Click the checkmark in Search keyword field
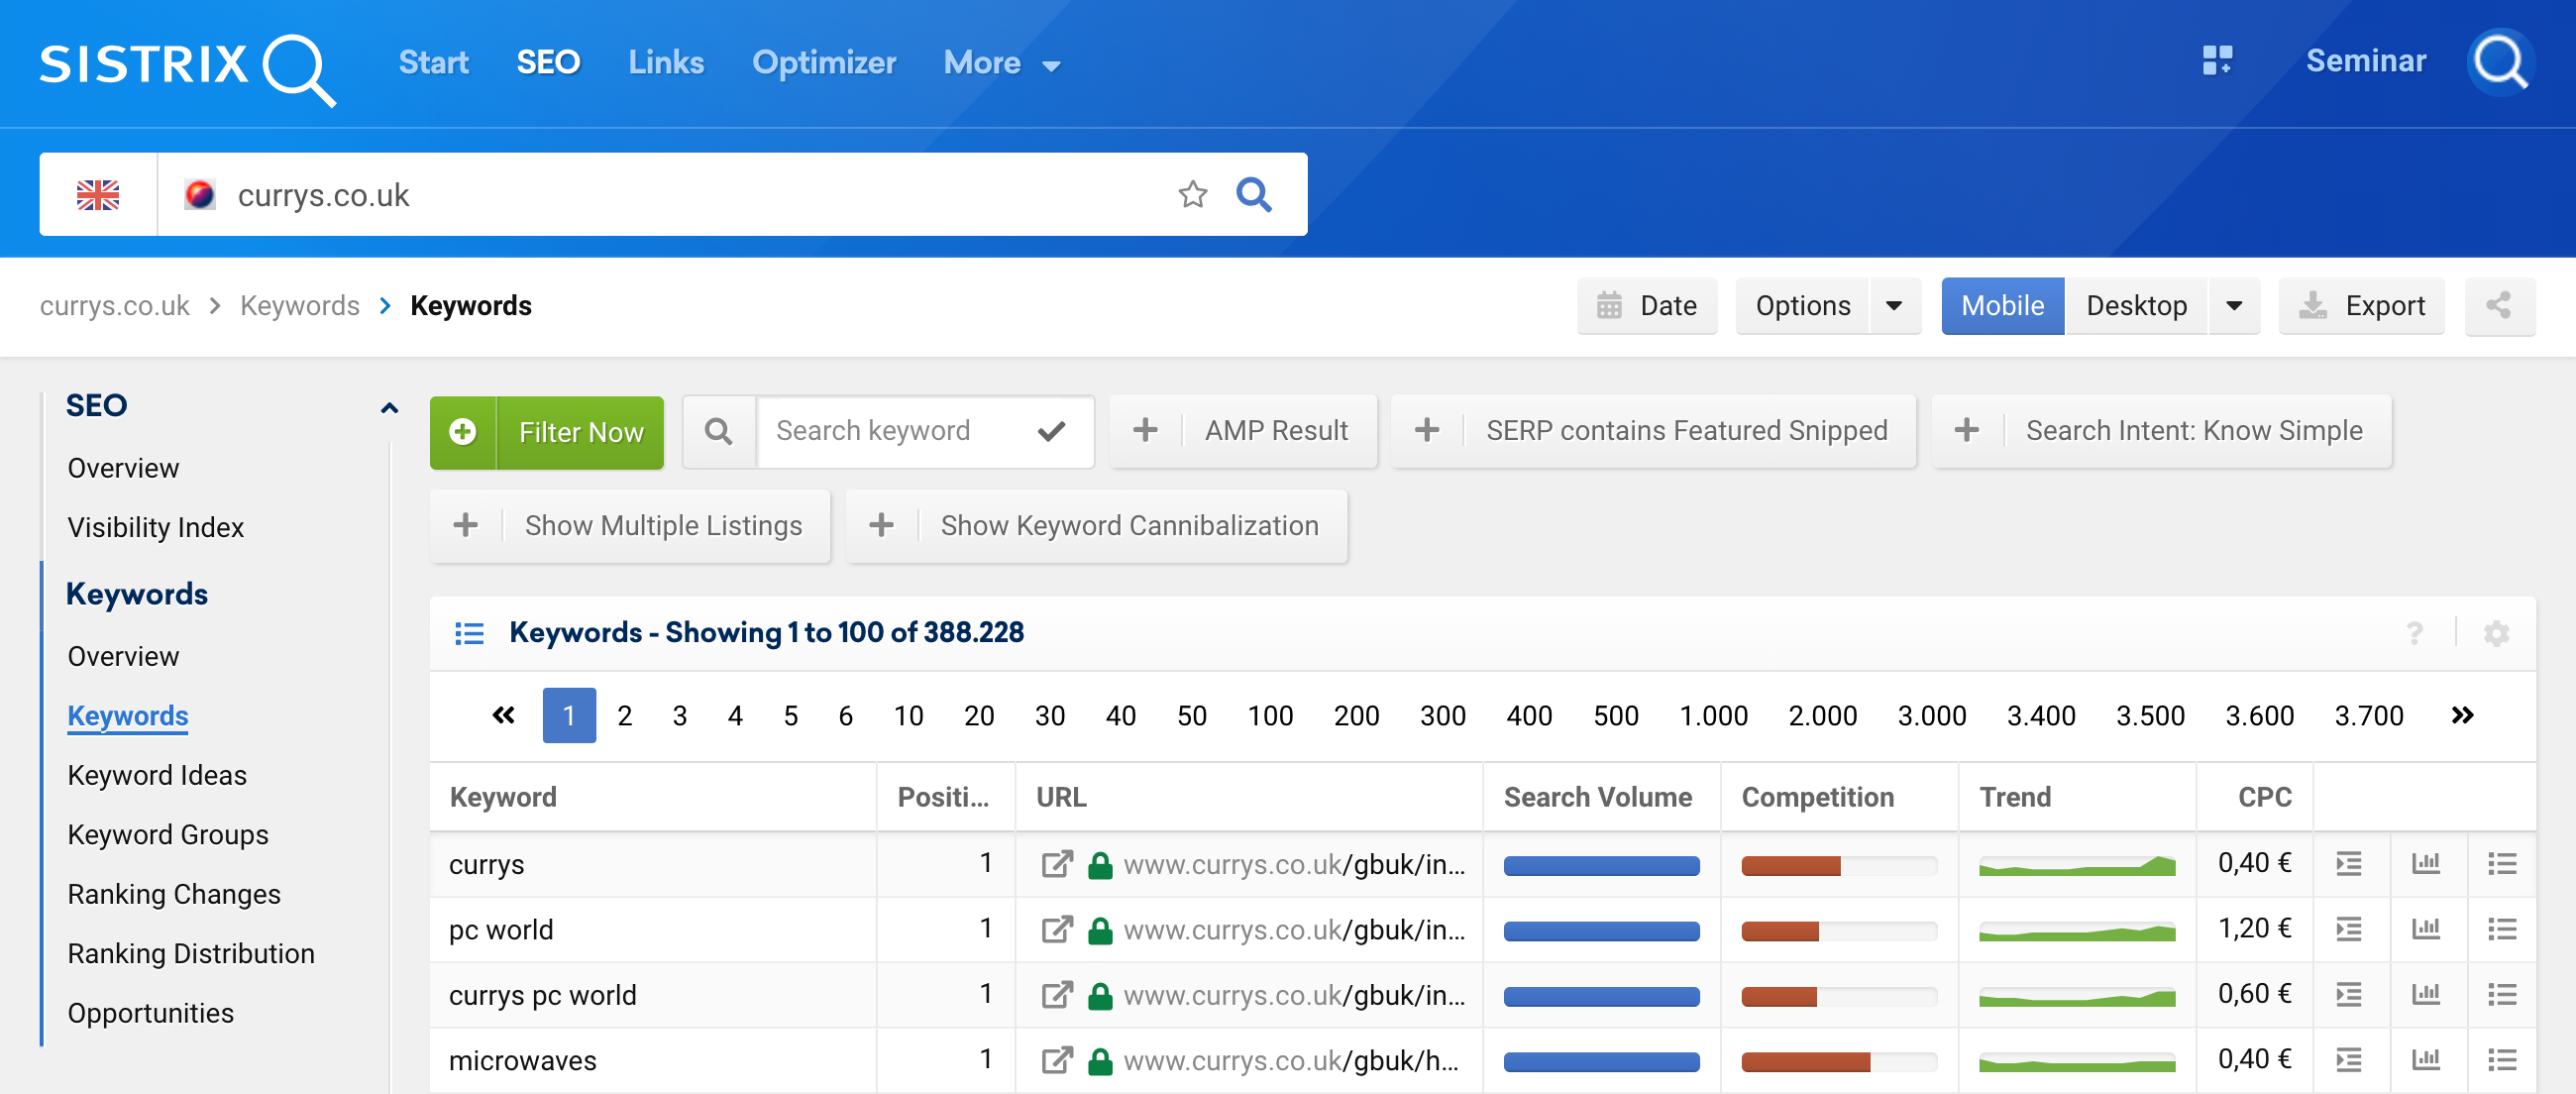 pyautogui.click(x=1051, y=431)
